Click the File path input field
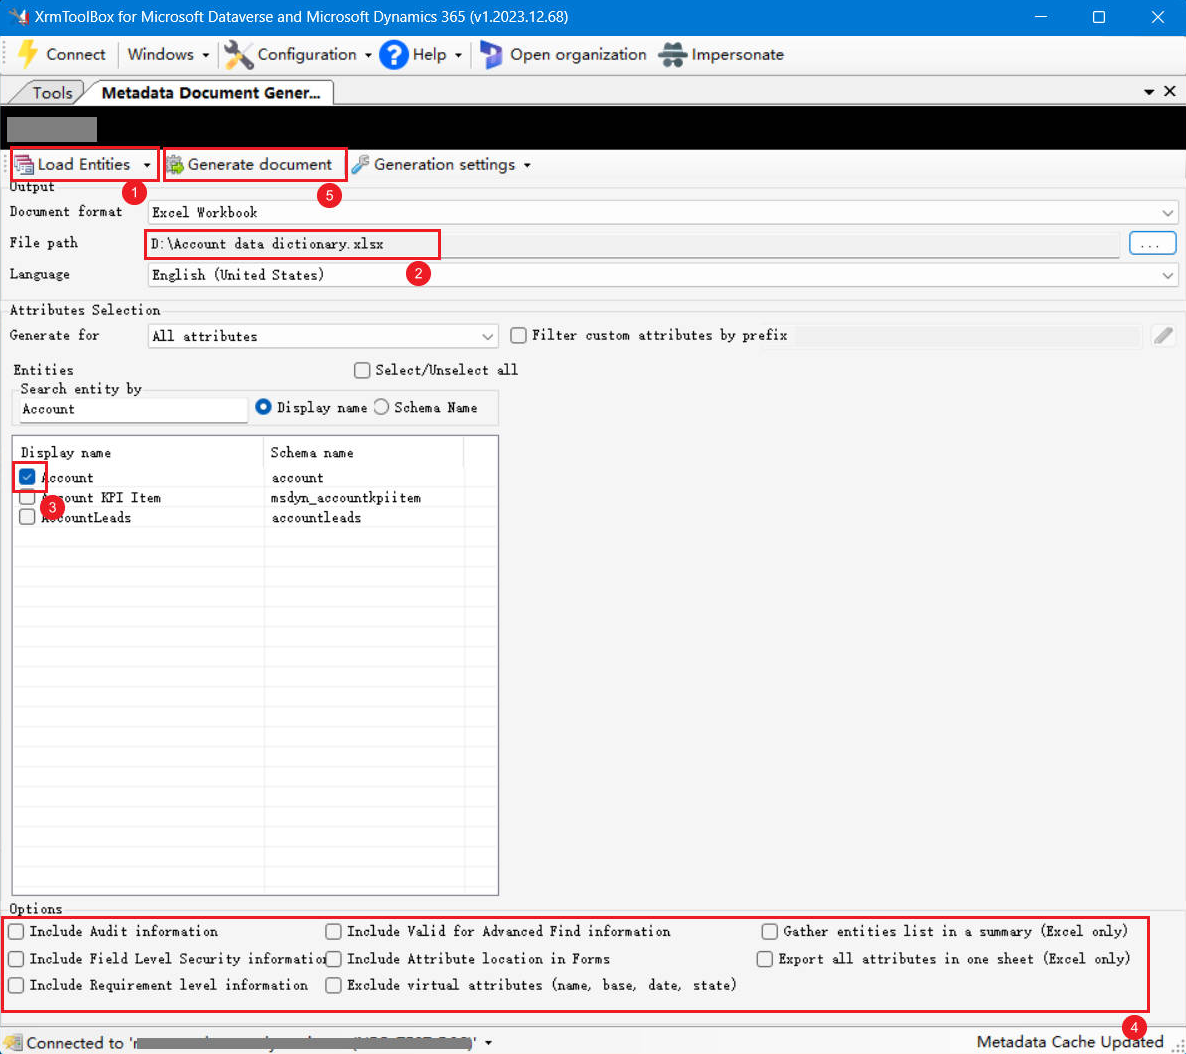This screenshot has height=1054, width=1186. click(x=634, y=244)
